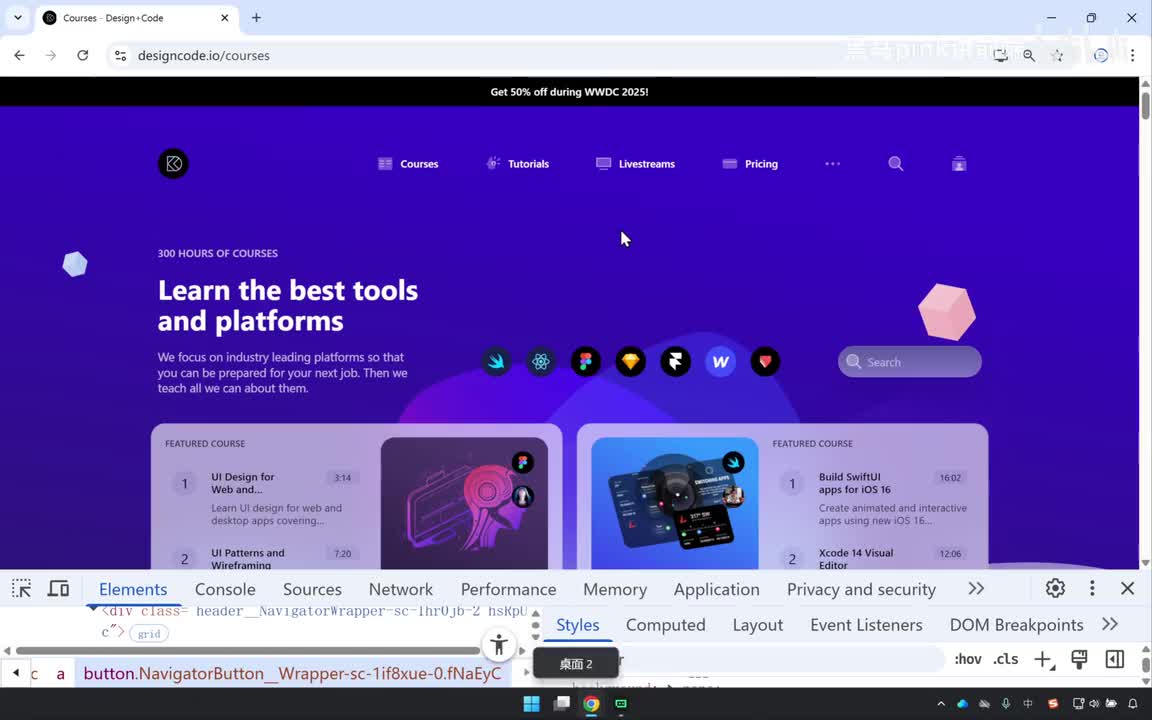Click Swift badge on SwiftUI course card
This screenshot has width=1152, height=720.
733,462
